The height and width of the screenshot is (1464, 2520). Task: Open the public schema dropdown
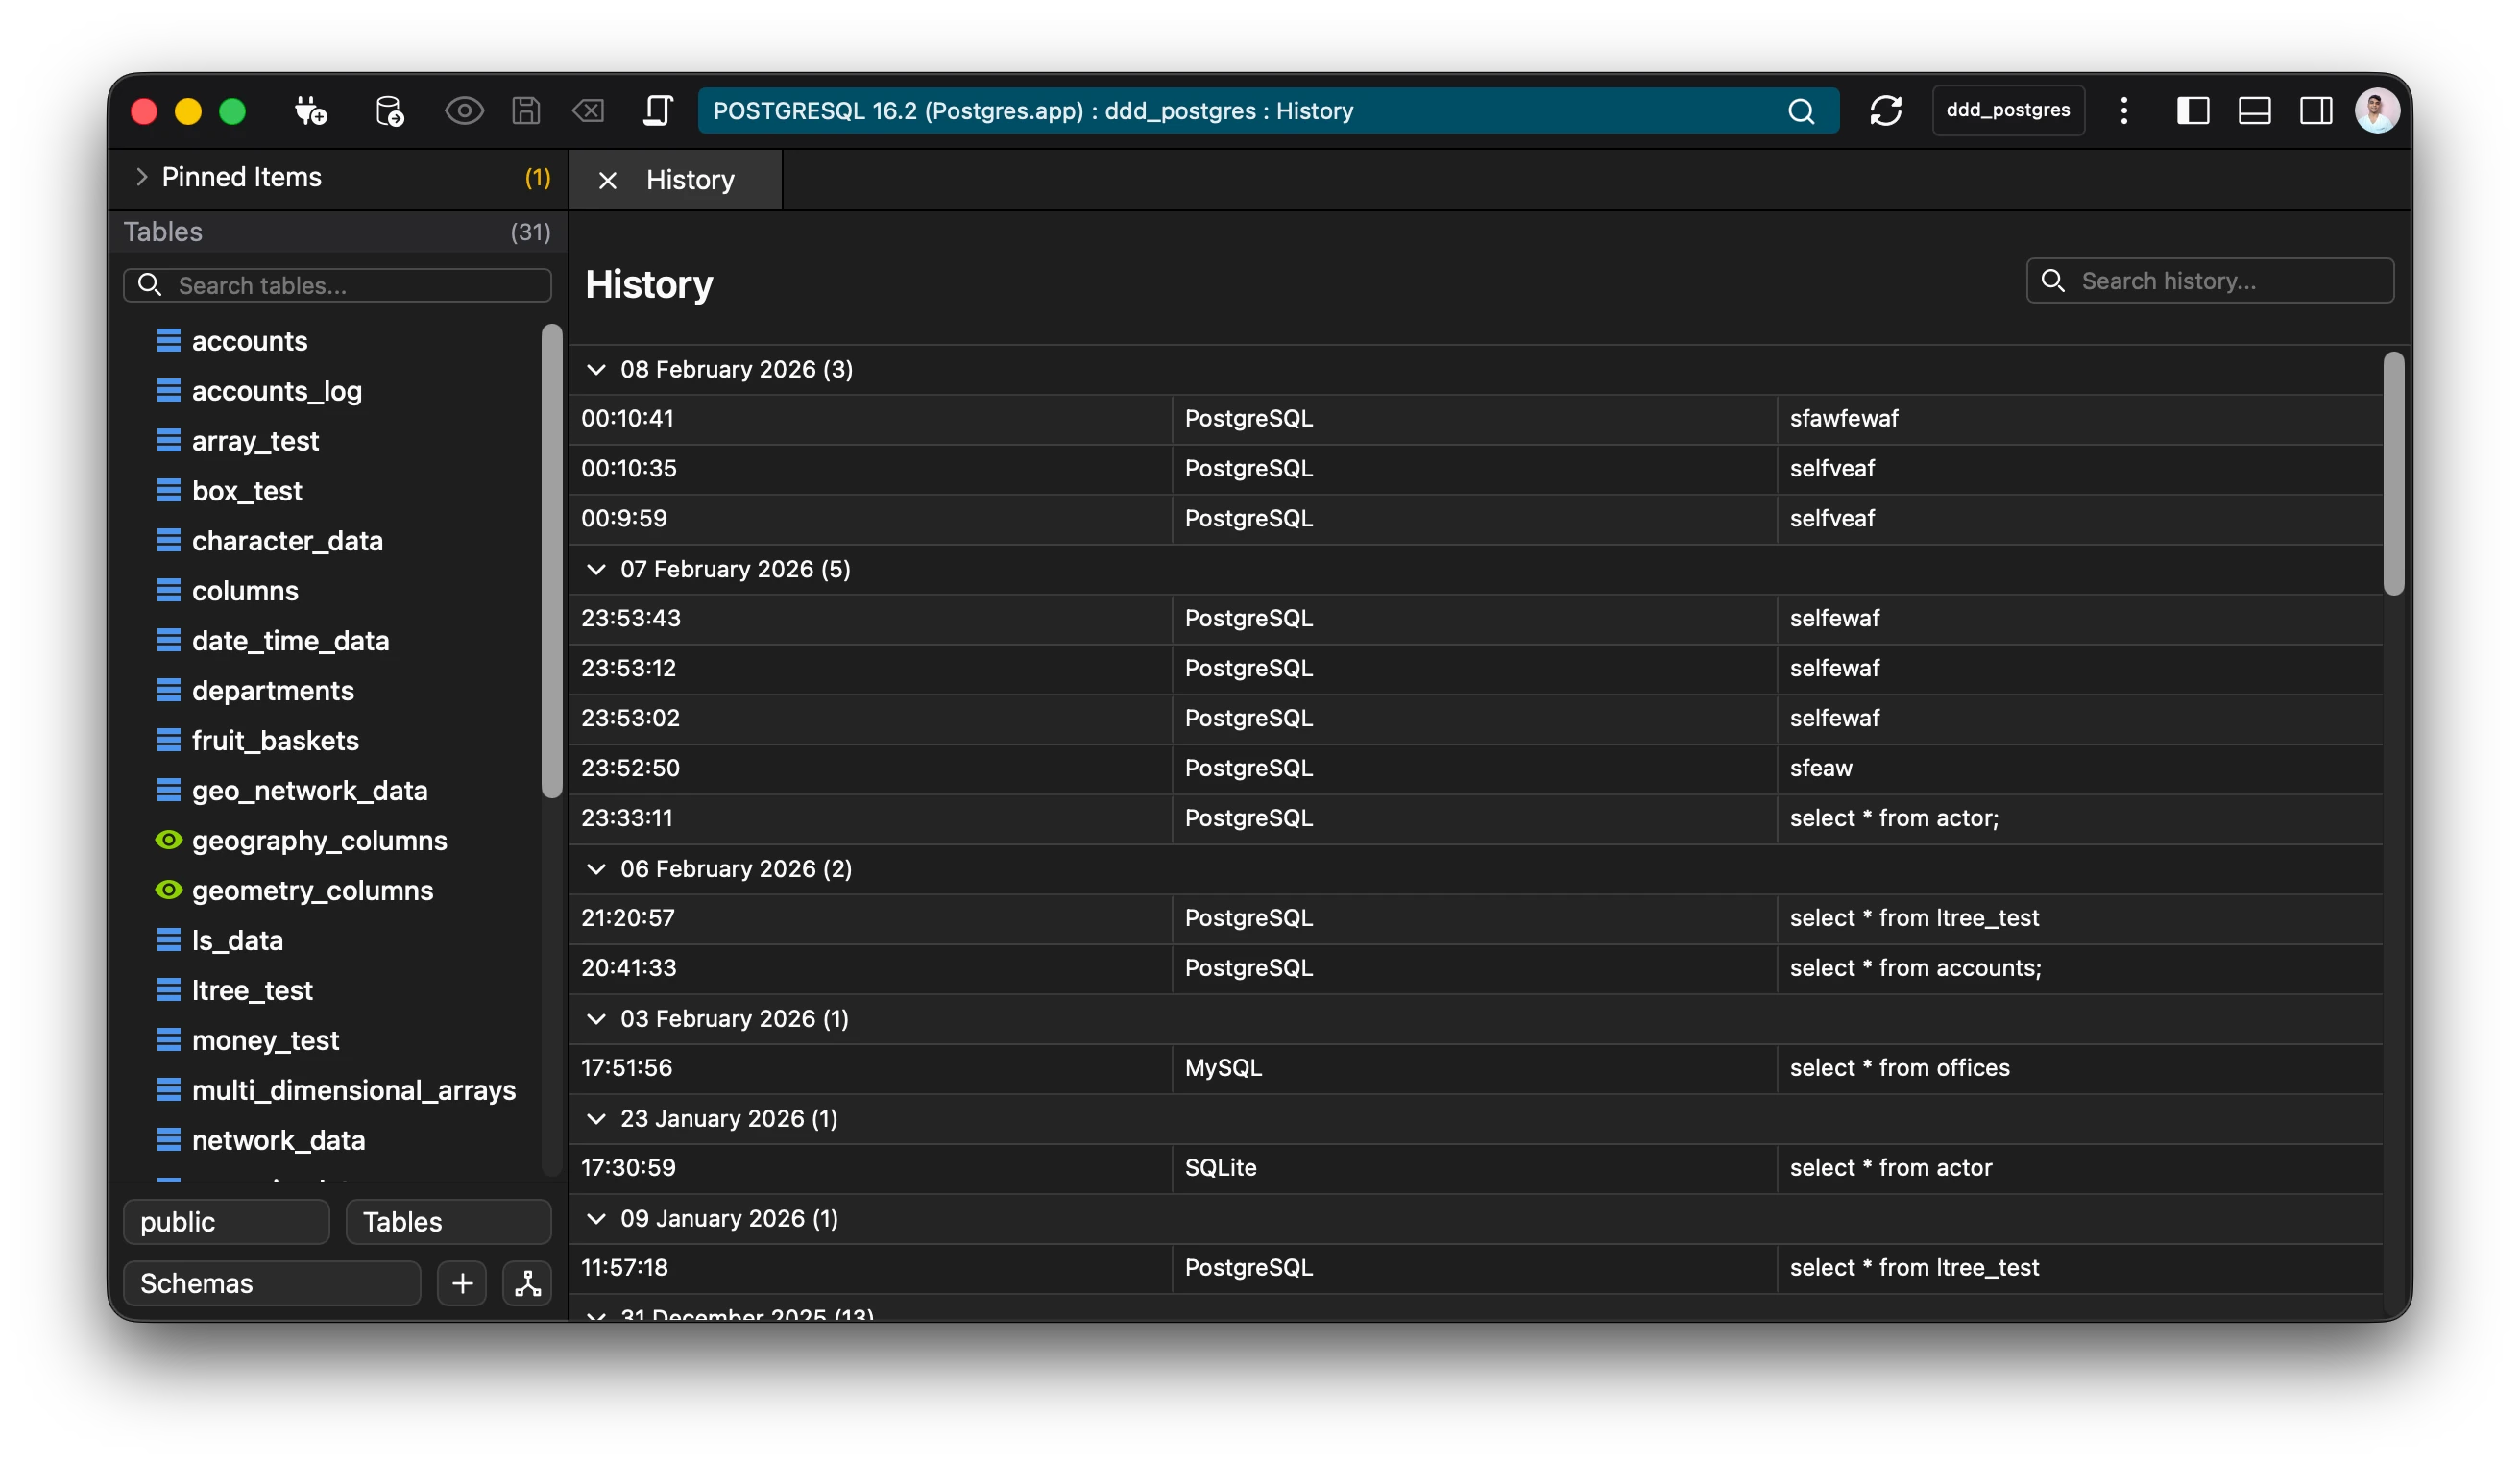(x=226, y=1222)
